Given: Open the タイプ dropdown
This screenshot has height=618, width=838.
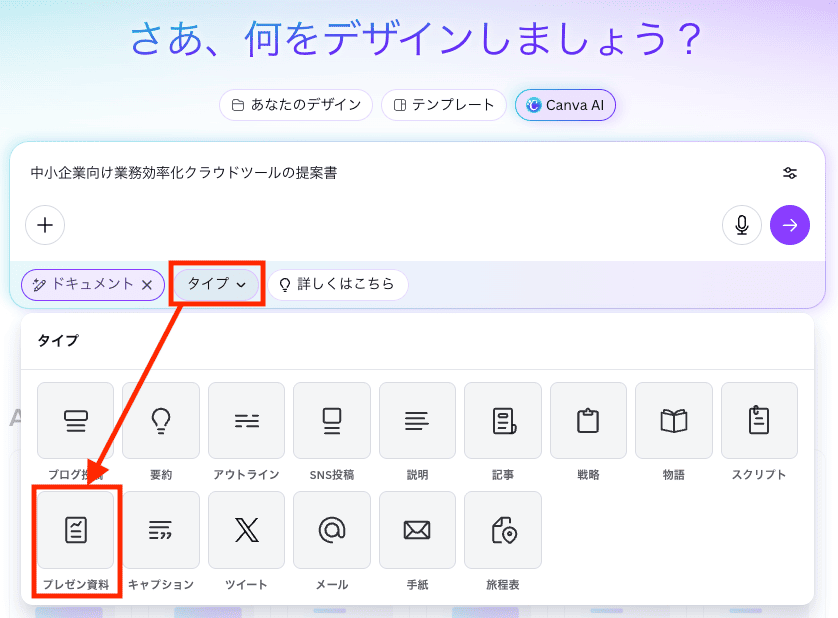Looking at the screenshot, I should pos(216,284).
